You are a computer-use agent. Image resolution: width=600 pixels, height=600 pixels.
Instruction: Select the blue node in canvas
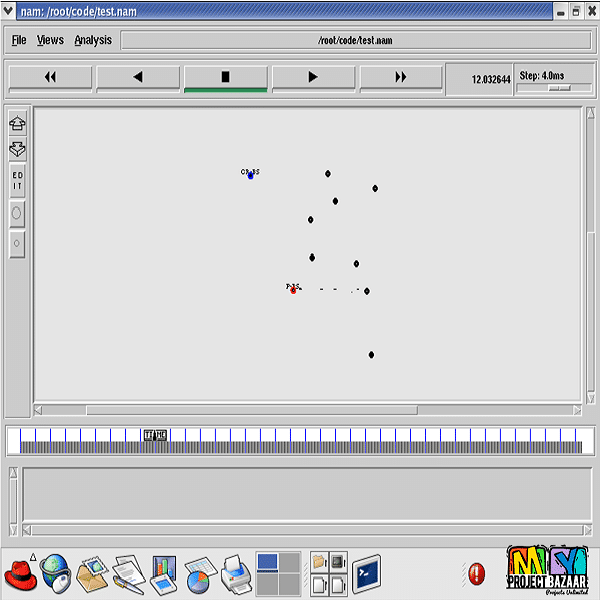[251, 176]
